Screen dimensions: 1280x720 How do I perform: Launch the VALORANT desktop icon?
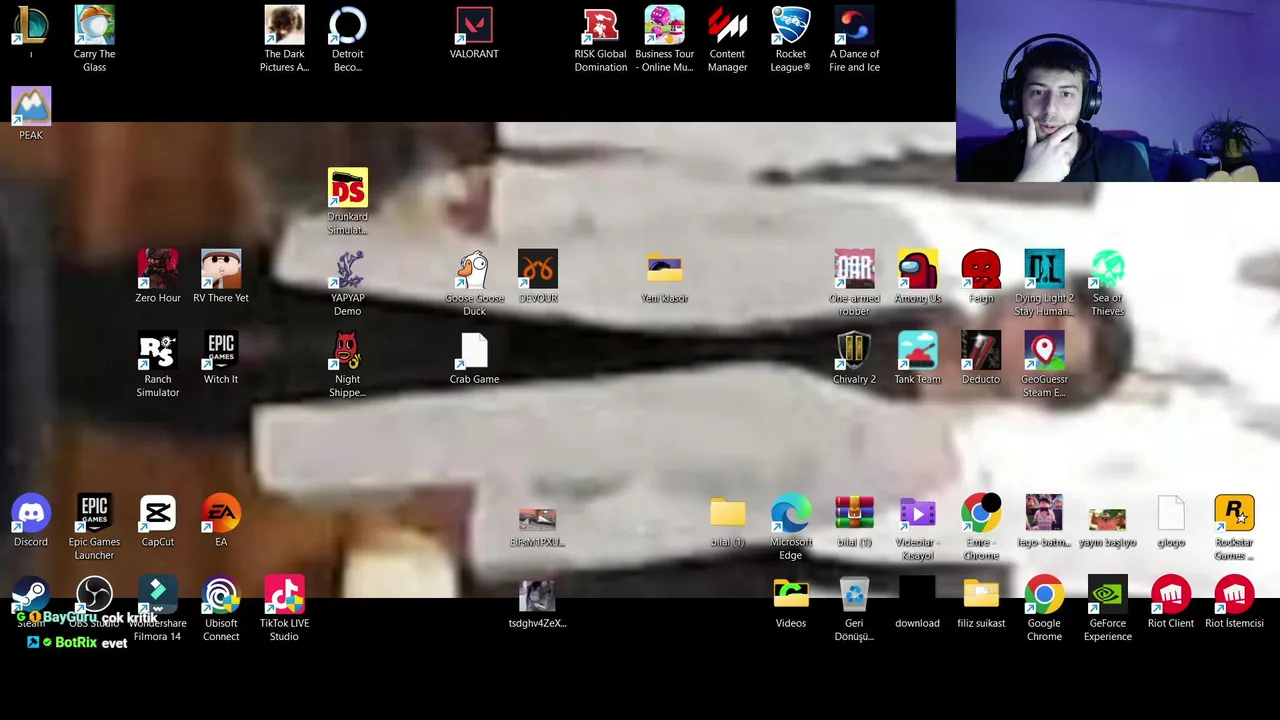click(474, 33)
